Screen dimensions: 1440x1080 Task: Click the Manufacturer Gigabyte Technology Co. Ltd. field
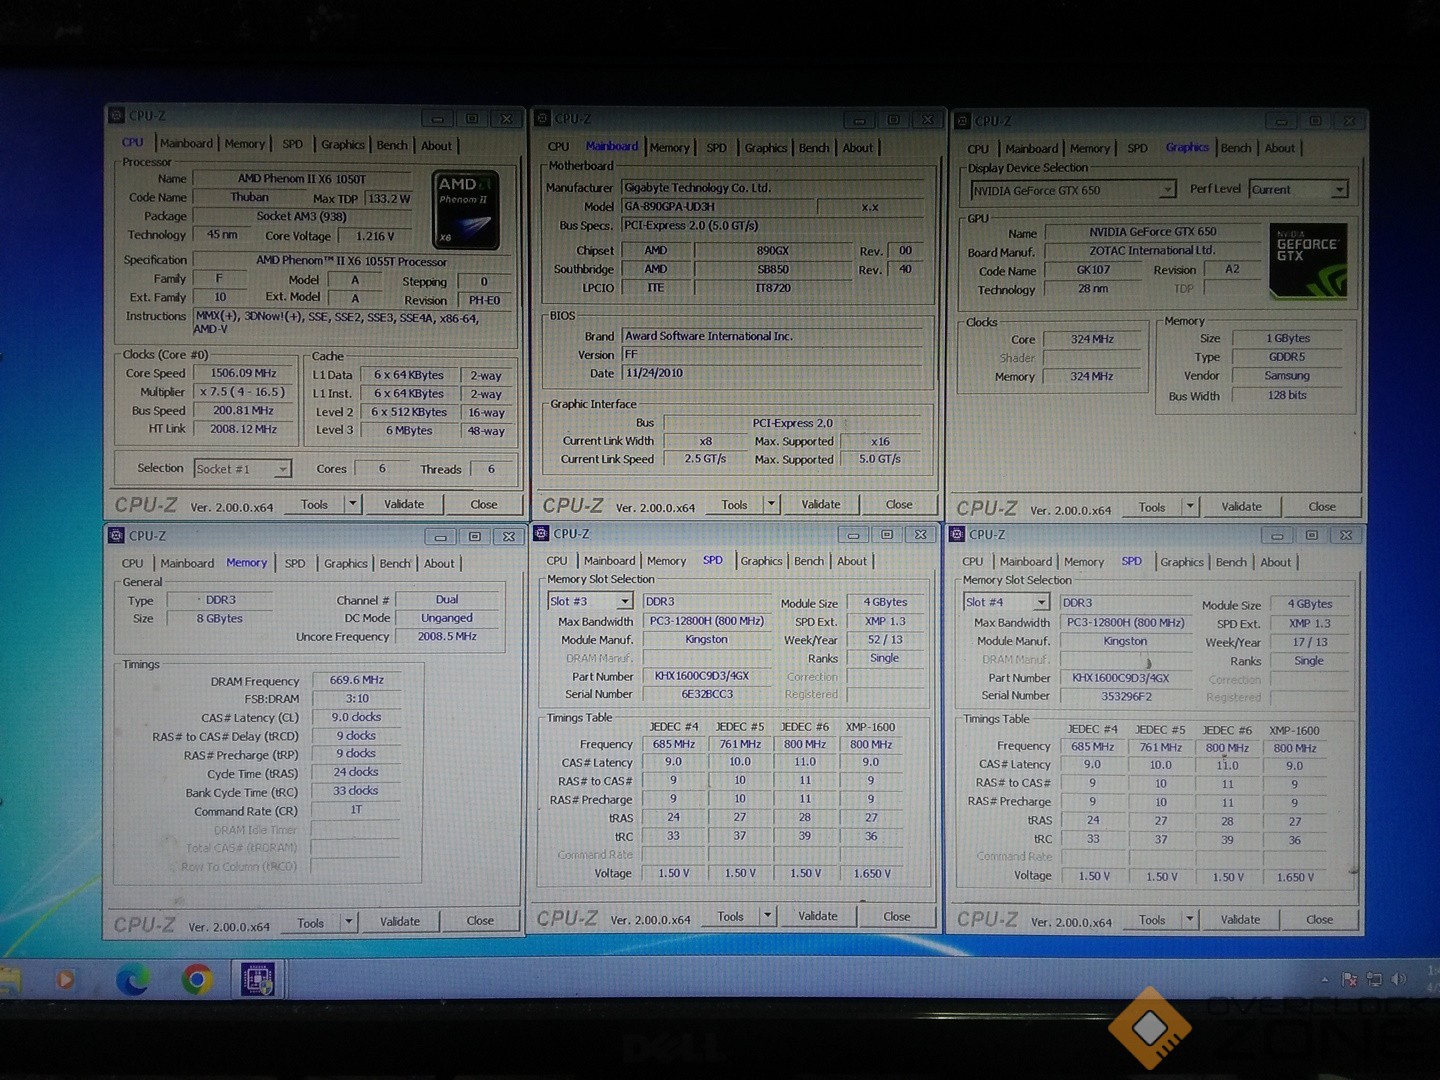click(x=773, y=187)
